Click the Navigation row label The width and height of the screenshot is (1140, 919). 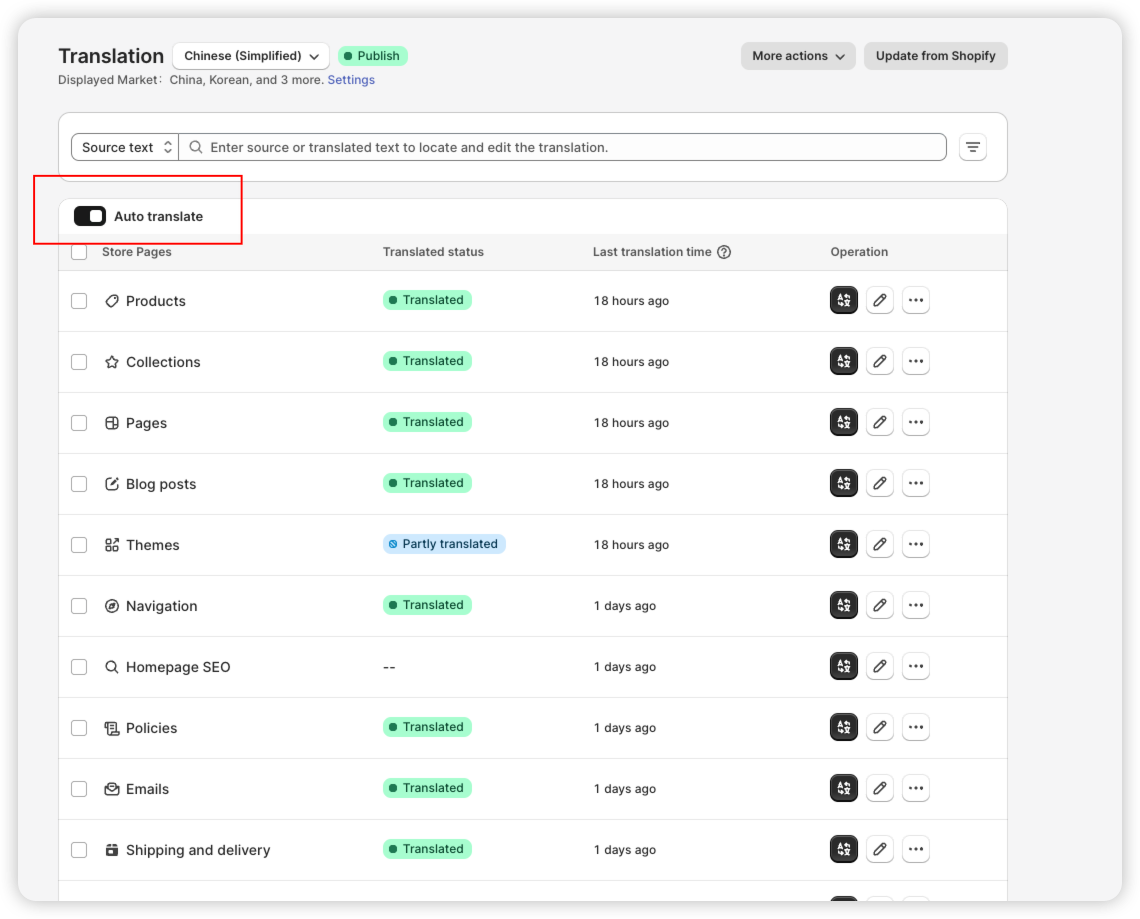tap(161, 606)
